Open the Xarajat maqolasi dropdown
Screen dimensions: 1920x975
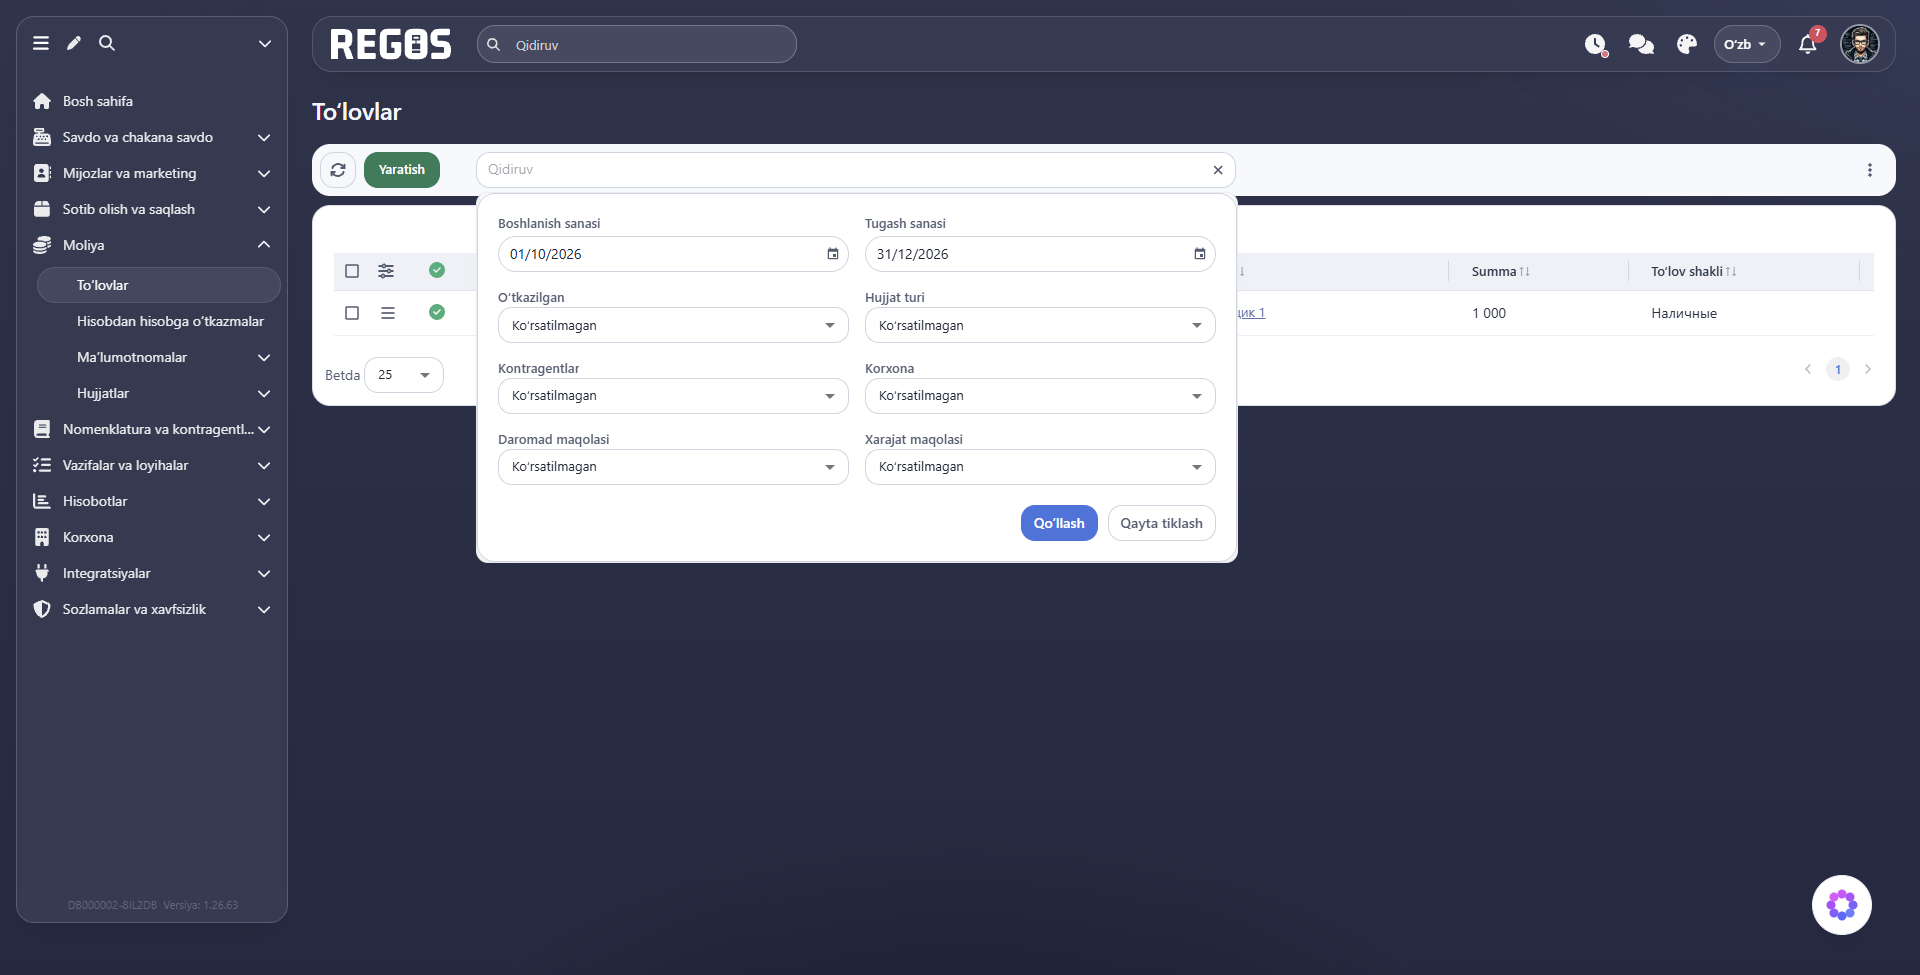[1040, 467]
